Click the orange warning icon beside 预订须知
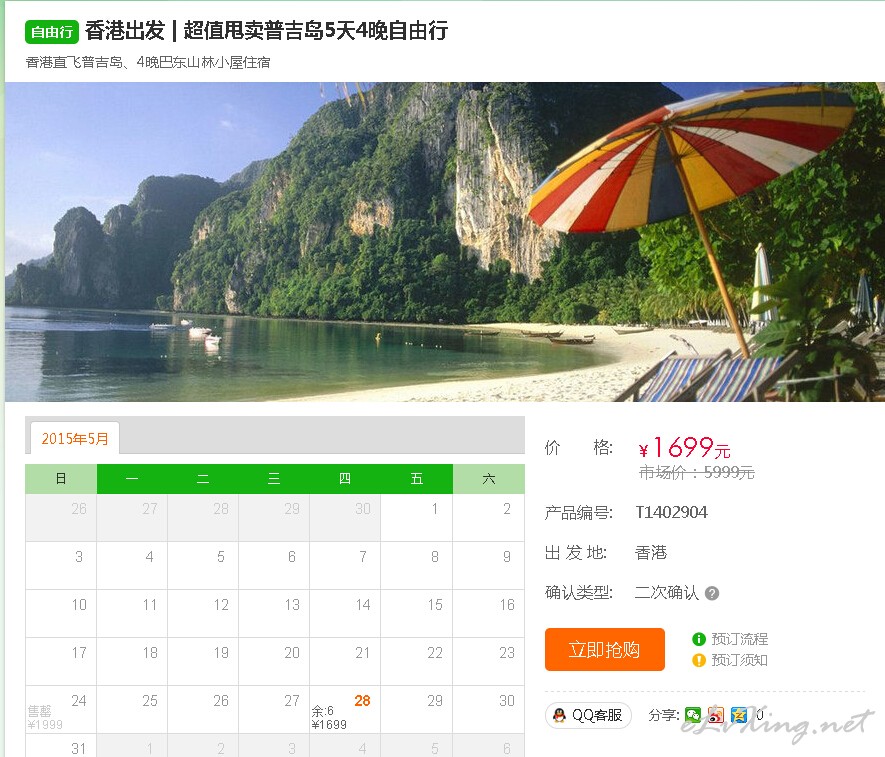Screen dimensions: 885x757 699,660
